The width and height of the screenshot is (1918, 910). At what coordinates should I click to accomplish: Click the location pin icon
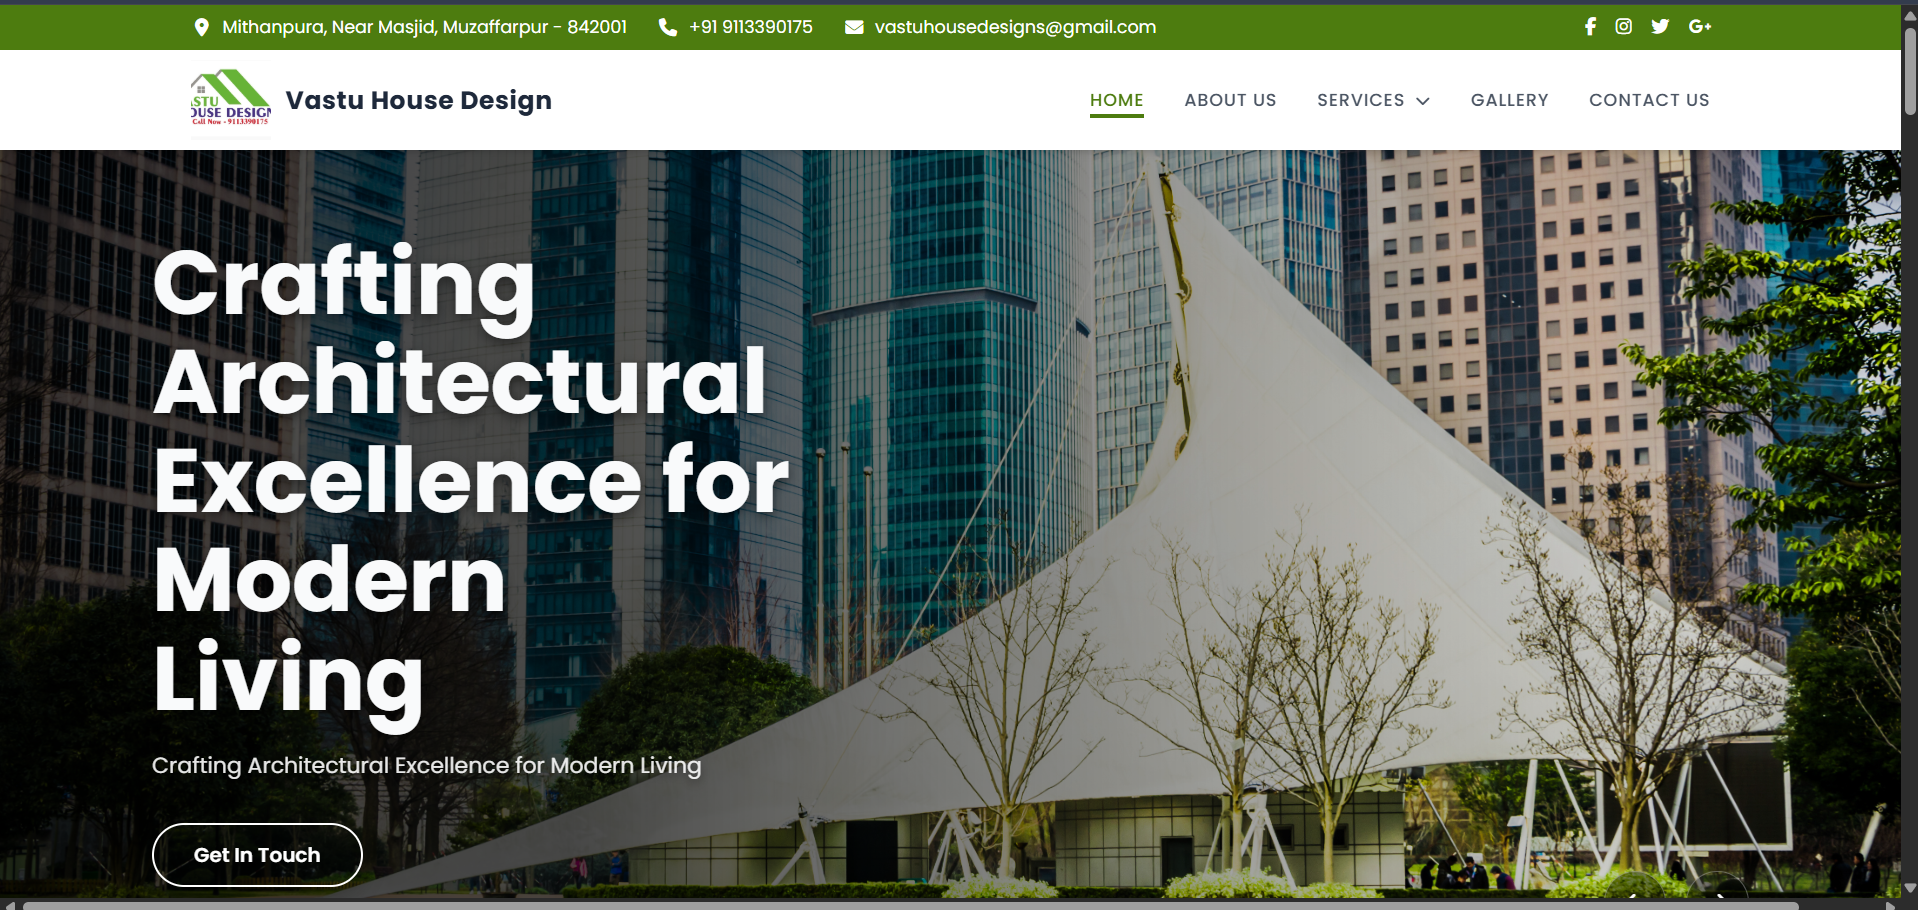click(x=201, y=27)
